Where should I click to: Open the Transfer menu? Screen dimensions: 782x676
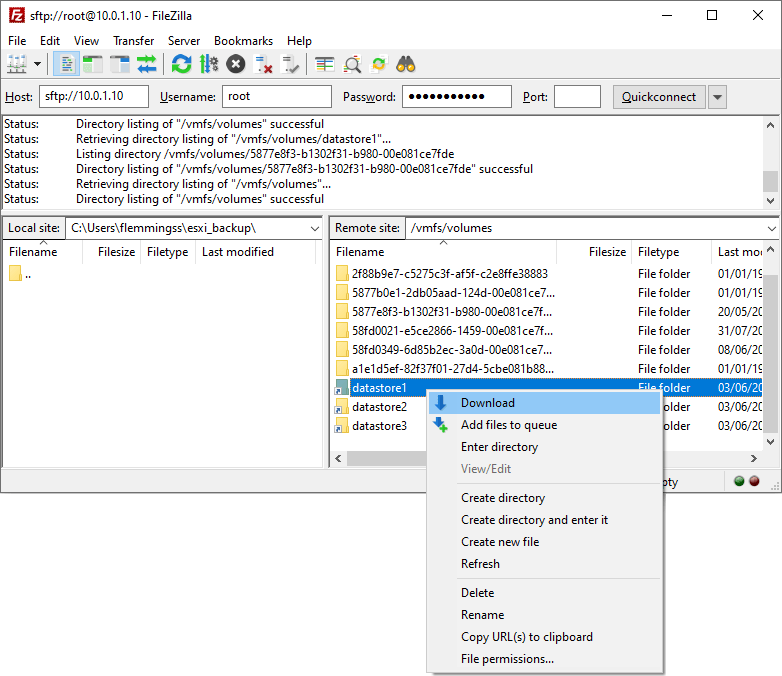coord(133,41)
